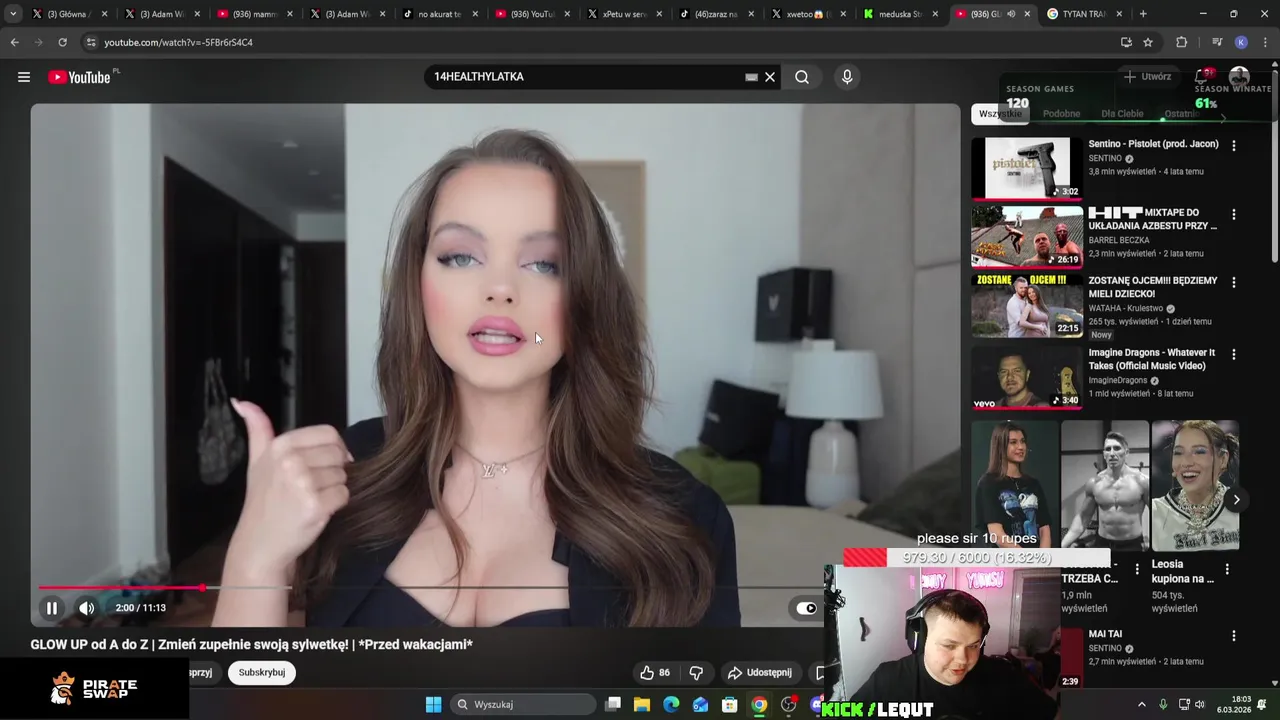This screenshot has height=720, width=1280.
Task: Open the on-screen keyboard icon in search box
Action: click(x=752, y=77)
